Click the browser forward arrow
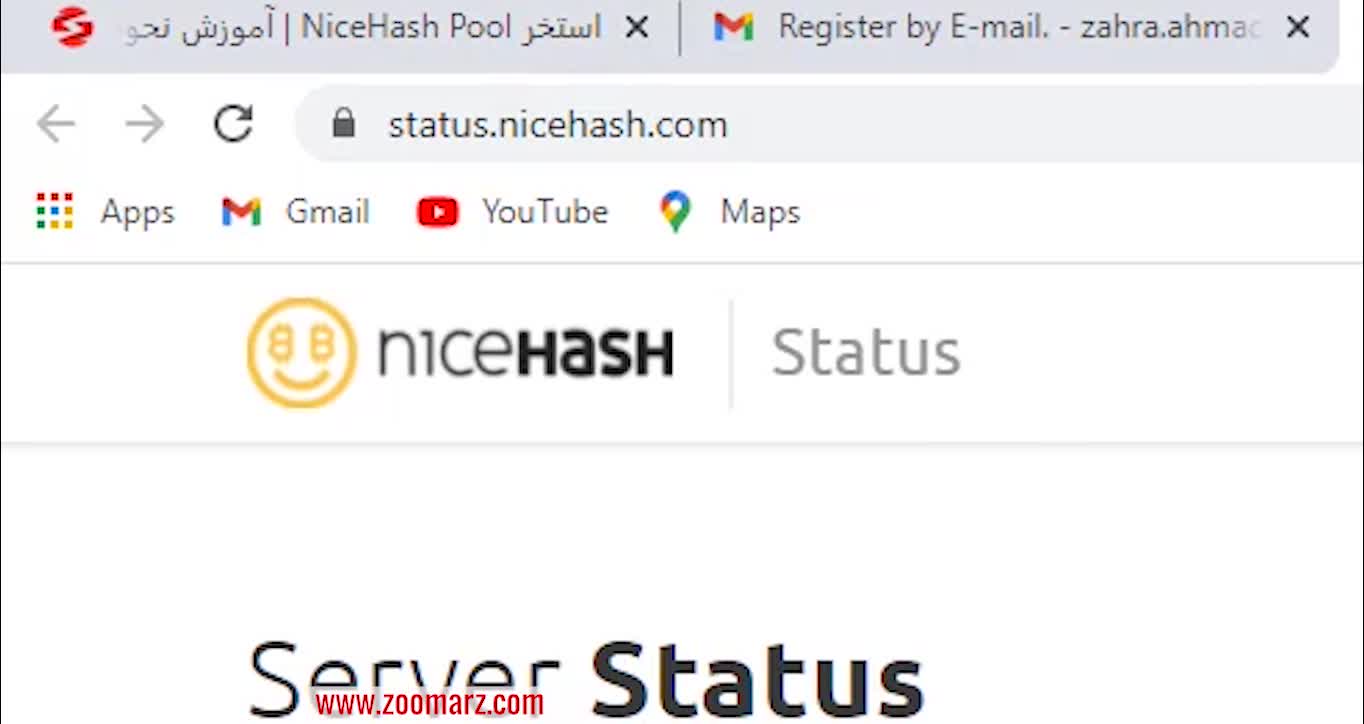The image size is (1364, 724). coord(145,124)
